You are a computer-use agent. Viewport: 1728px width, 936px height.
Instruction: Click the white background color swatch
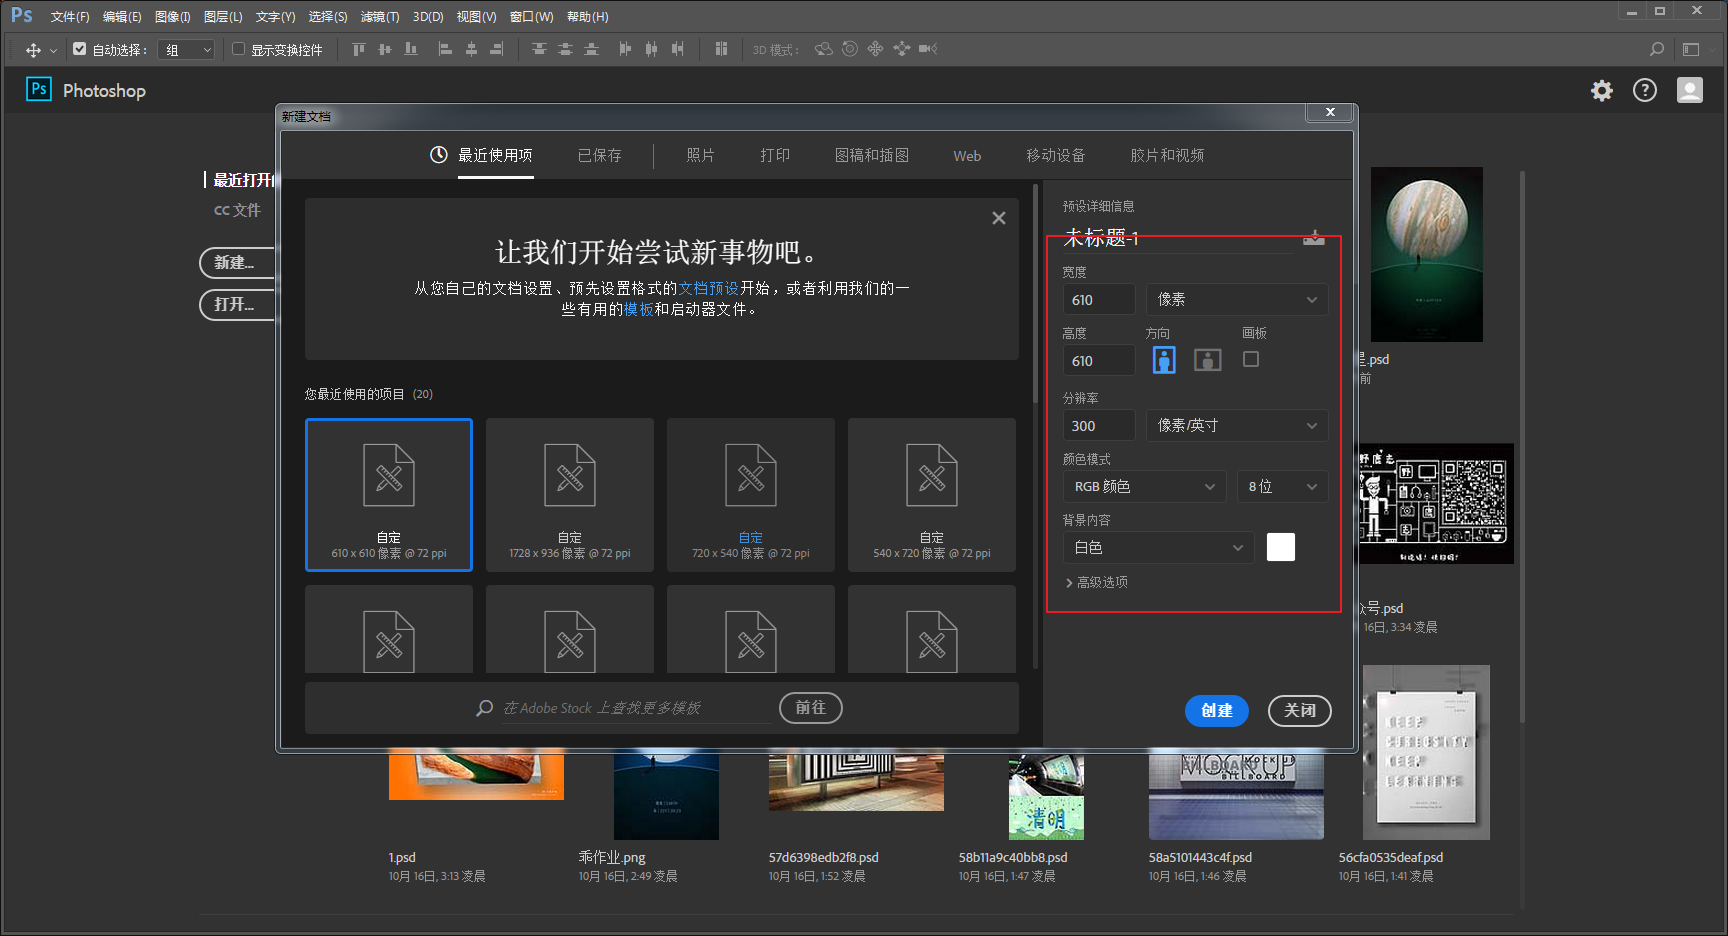click(x=1281, y=547)
